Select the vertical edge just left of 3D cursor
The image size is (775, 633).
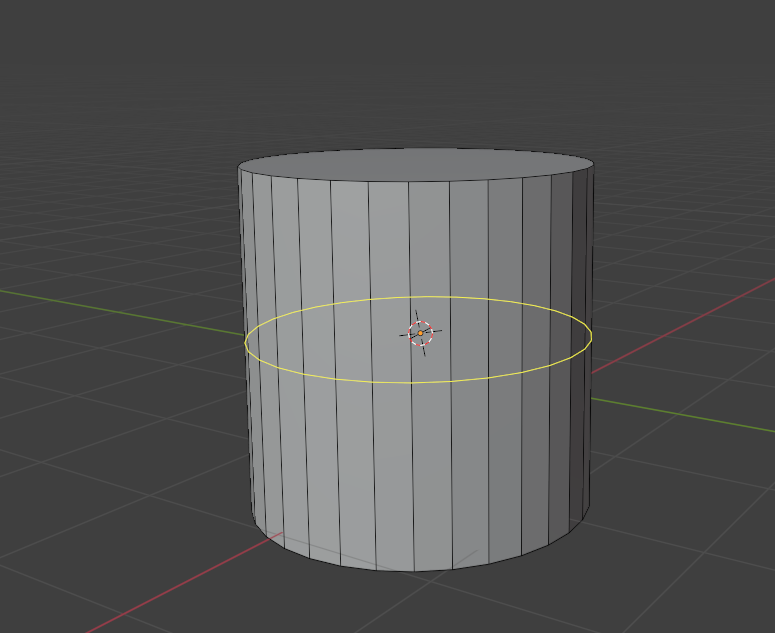pos(411,376)
